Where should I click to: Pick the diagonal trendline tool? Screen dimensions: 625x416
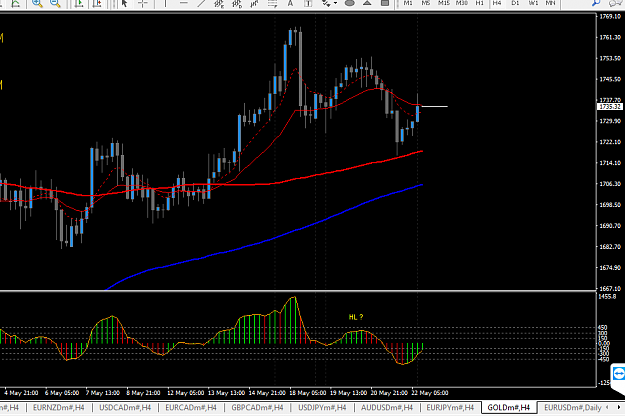tap(201, 4)
